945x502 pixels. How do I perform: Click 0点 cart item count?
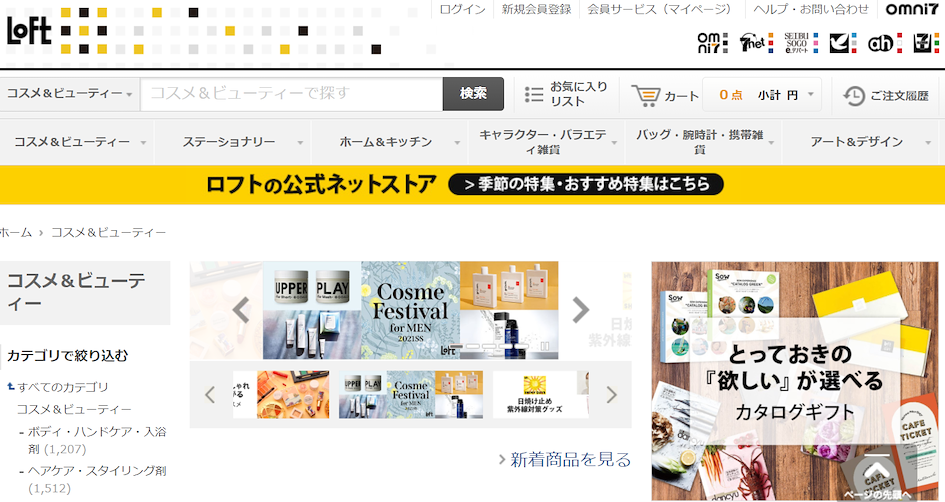tap(731, 95)
